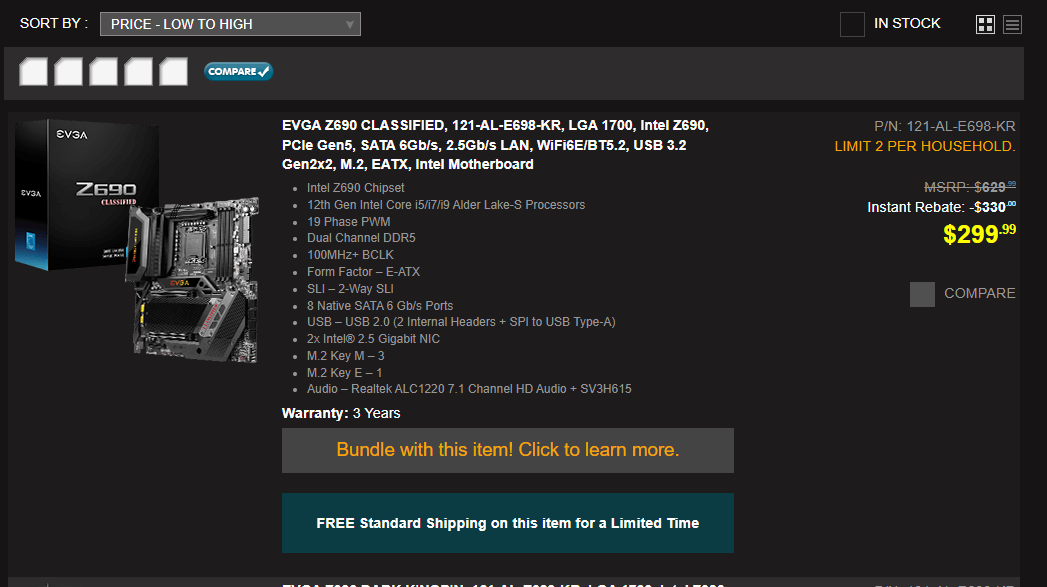
Task: Click the IN STOCK label
Action: 907,23
